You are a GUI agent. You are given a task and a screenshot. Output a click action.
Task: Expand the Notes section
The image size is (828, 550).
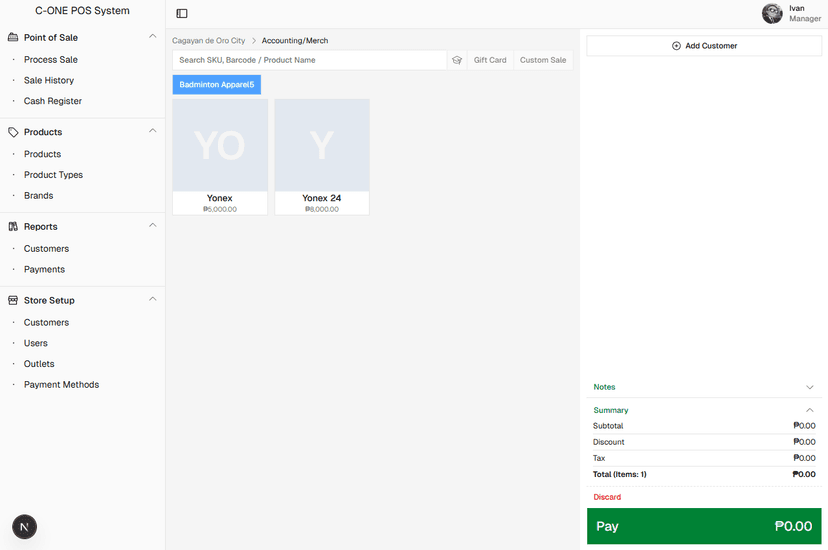pos(704,387)
